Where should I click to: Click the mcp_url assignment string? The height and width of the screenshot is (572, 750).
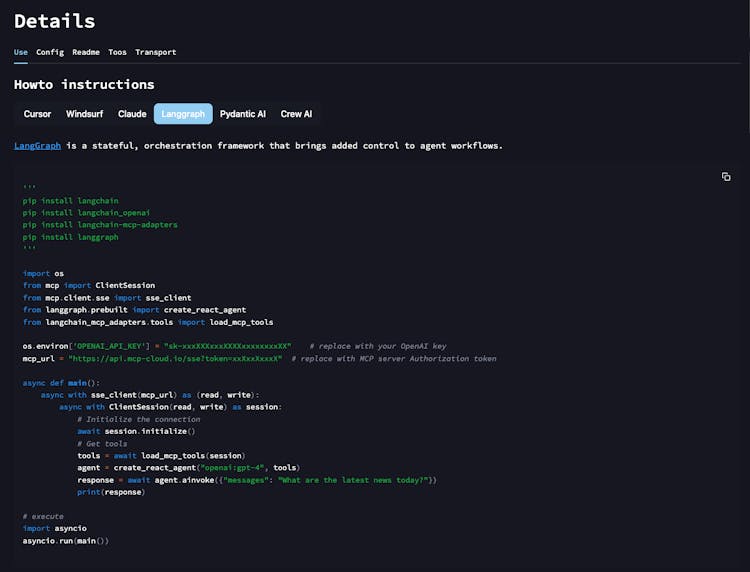point(175,359)
